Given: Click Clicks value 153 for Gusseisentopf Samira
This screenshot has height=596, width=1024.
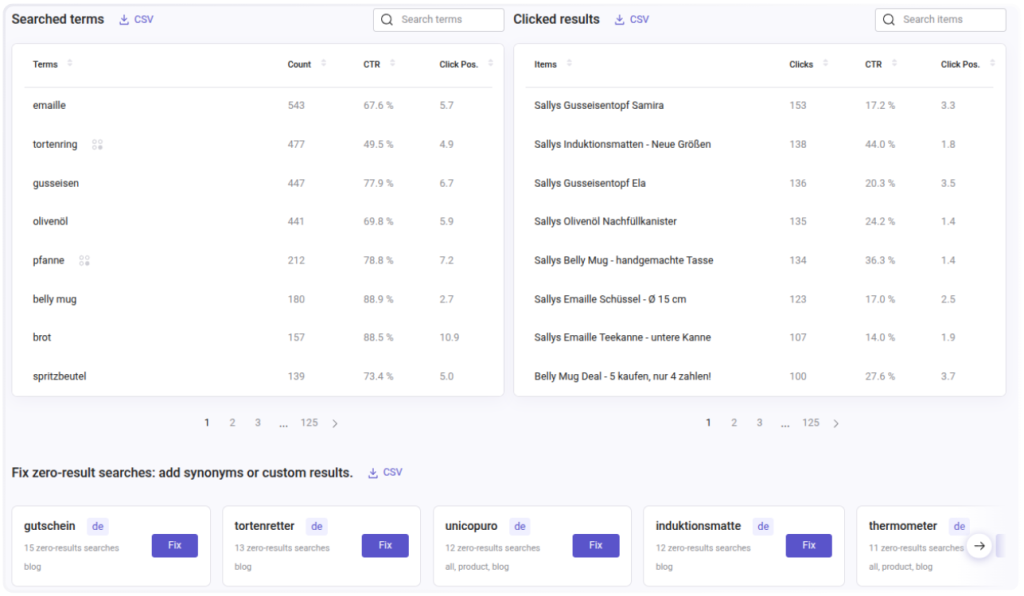Looking at the screenshot, I should tap(797, 105).
